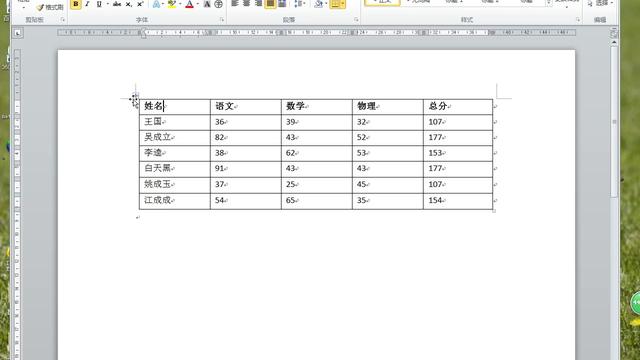Click the character shading icon
The width and height of the screenshot is (640, 360).
pos(207,4)
